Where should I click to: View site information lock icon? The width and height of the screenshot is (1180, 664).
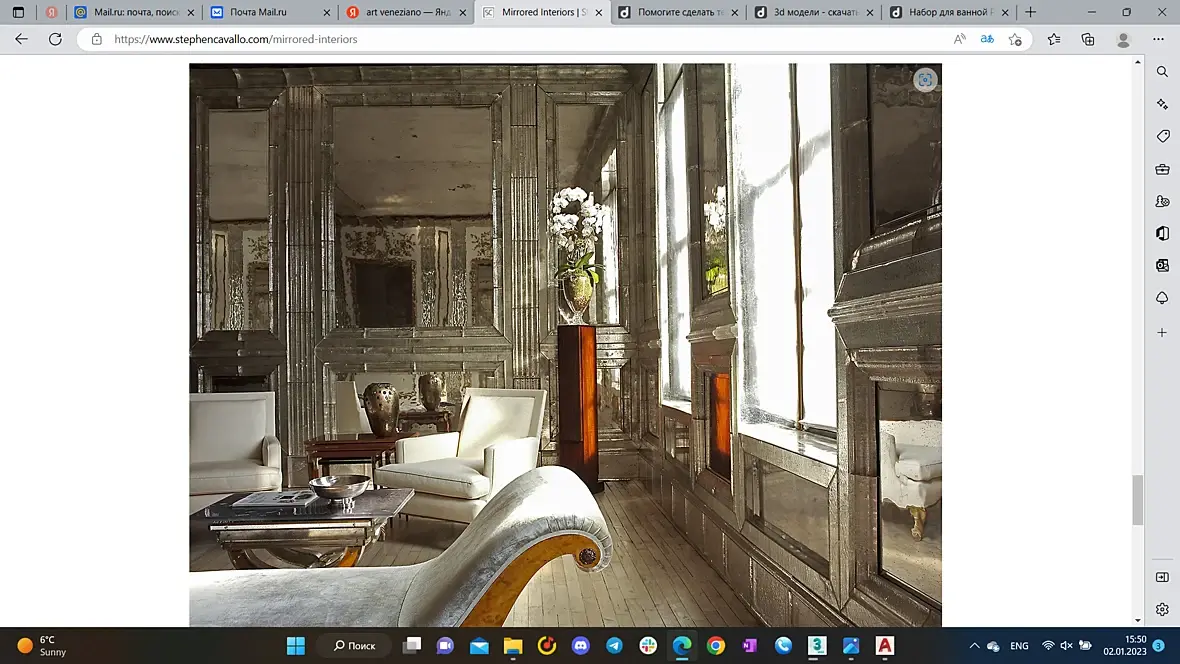click(x=96, y=39)
